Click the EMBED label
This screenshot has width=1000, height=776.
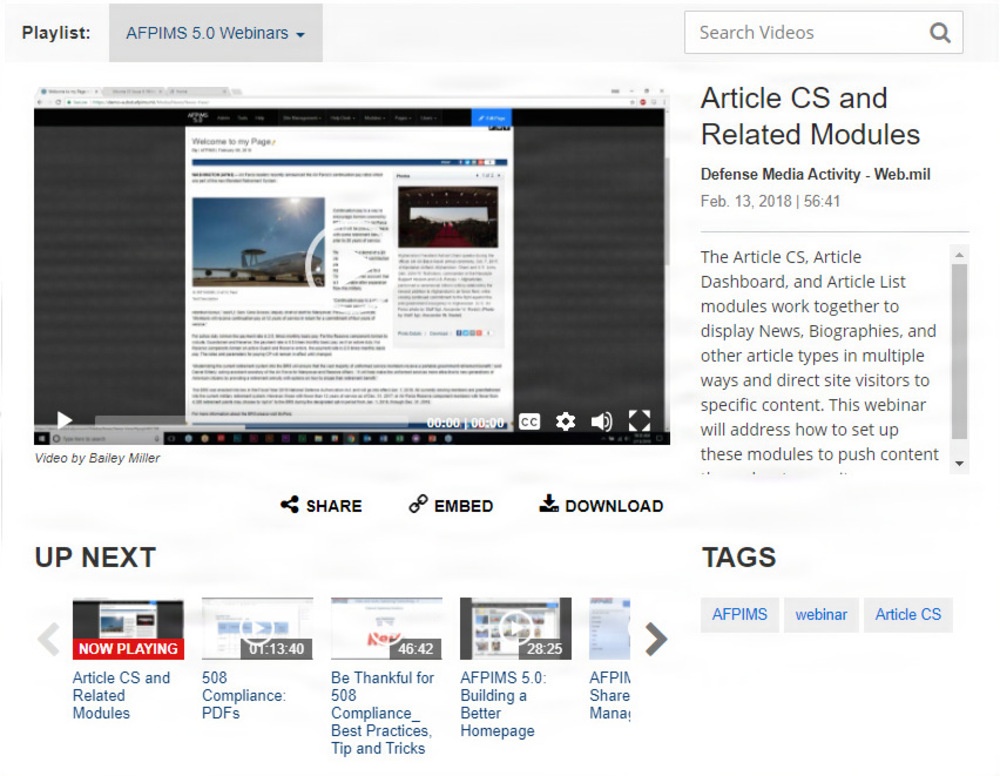coord(464,506)
